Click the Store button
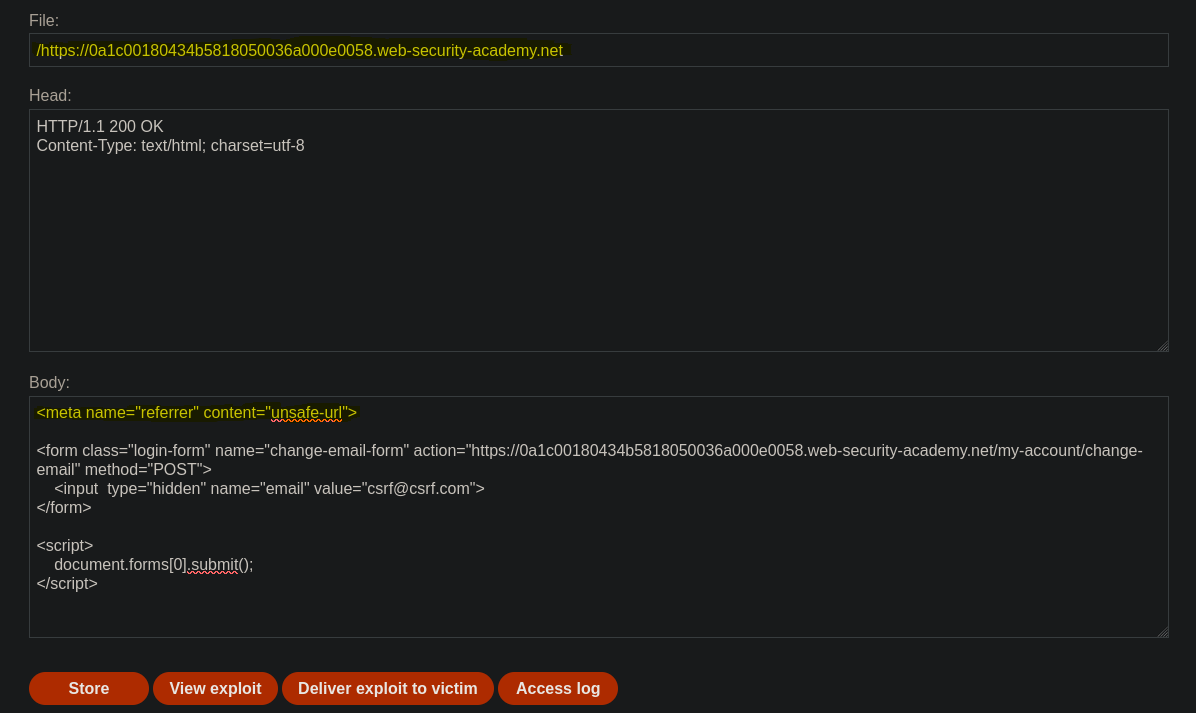1196x713 pixels. point(88,688)
